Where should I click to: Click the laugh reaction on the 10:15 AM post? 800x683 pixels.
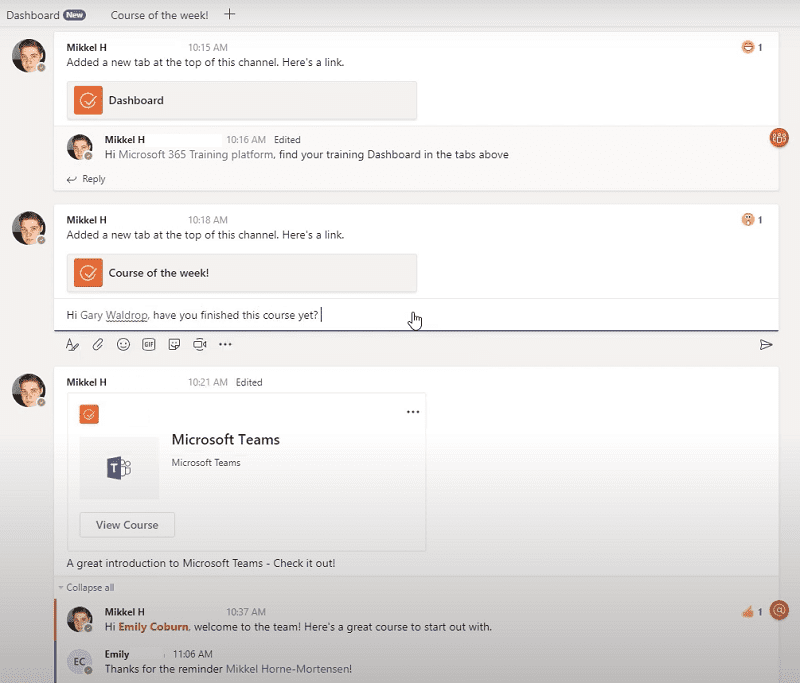(747, 47)
